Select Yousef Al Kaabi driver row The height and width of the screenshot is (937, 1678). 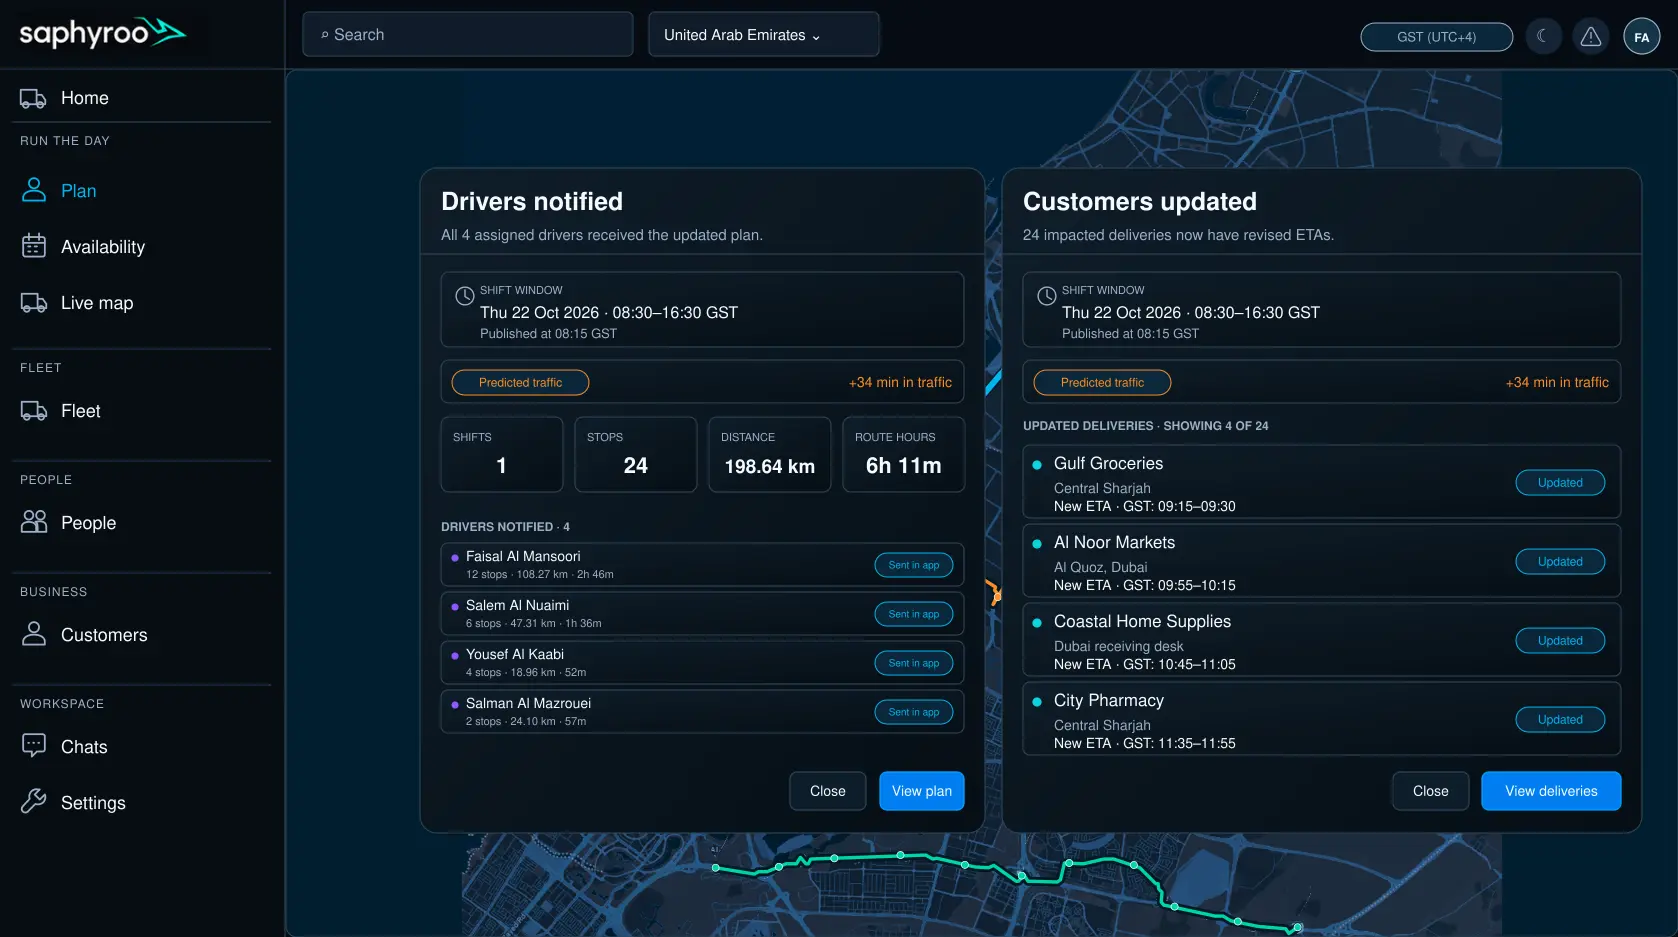tap(702, 663)
